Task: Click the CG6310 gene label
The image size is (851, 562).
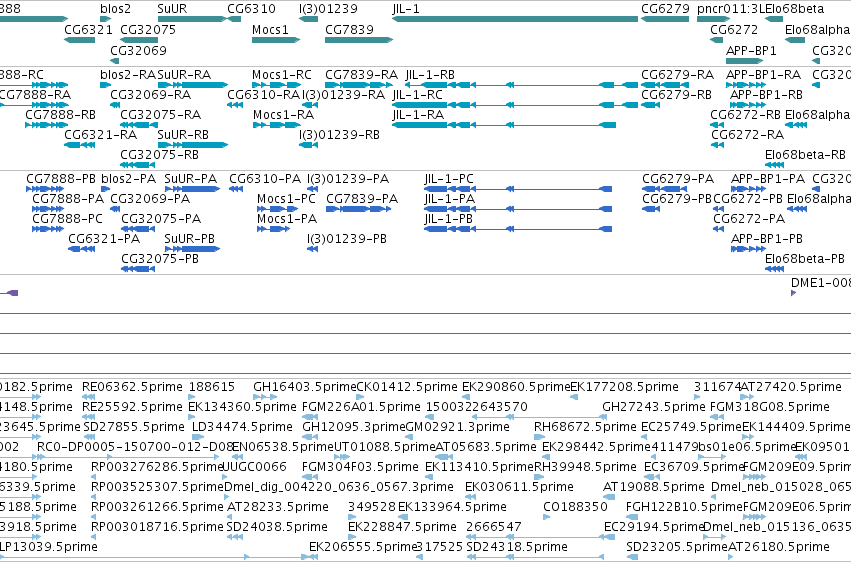Action: click(x=251, y=9)
